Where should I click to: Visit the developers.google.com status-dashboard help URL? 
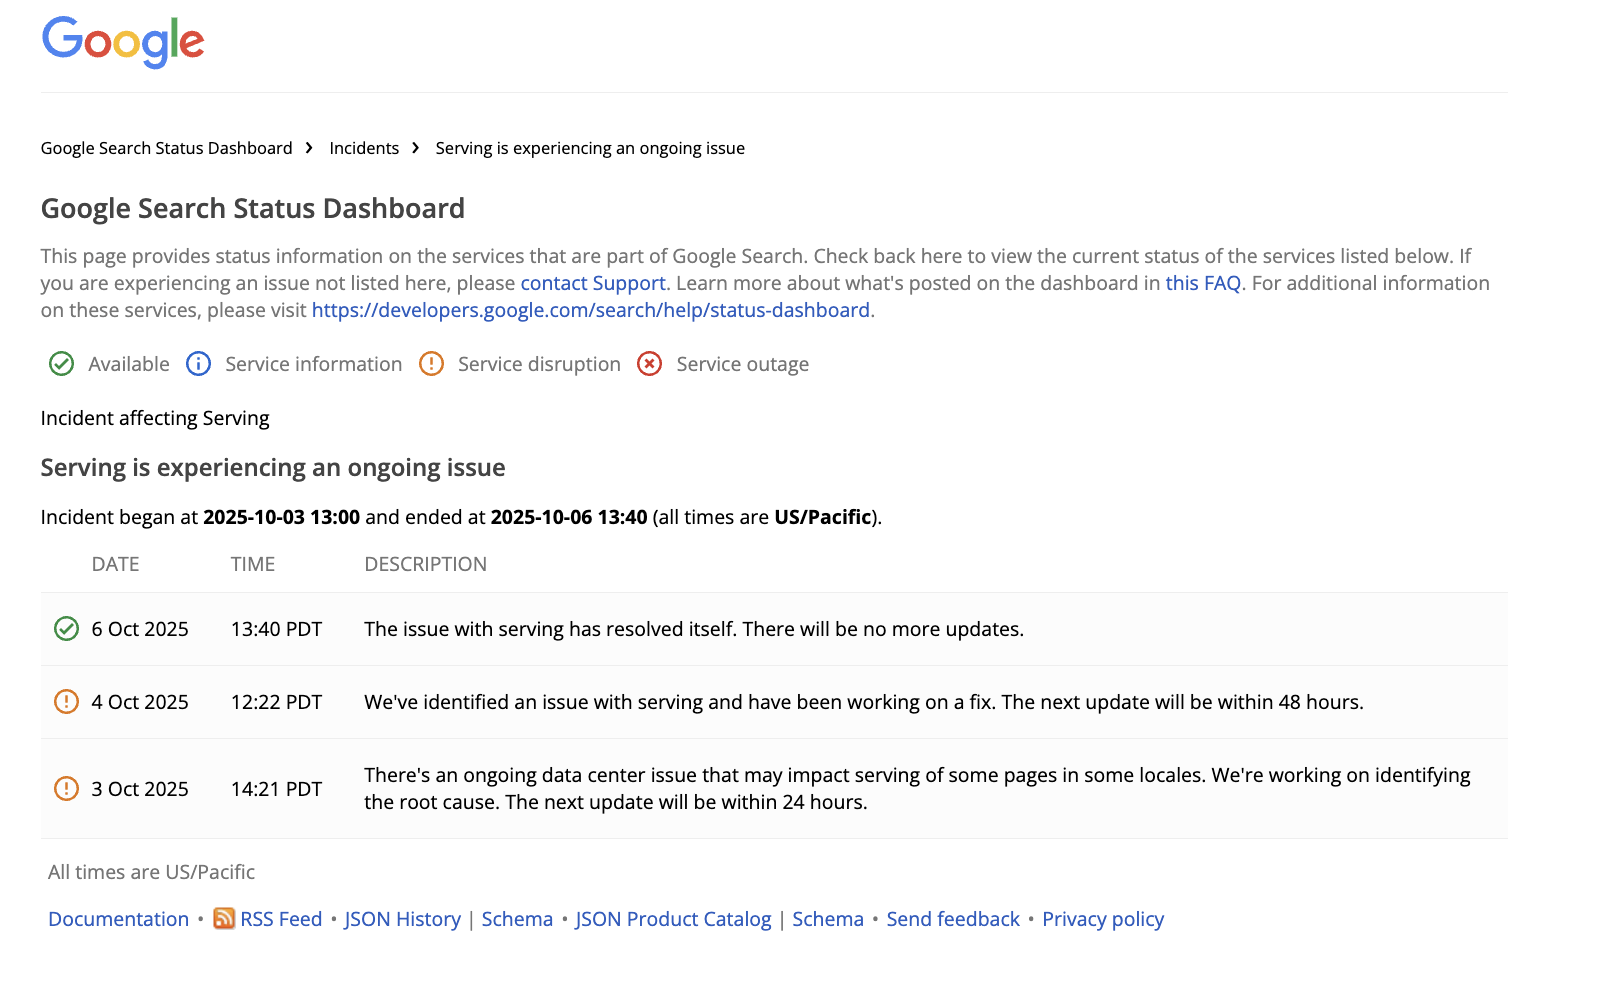point(590,310)
